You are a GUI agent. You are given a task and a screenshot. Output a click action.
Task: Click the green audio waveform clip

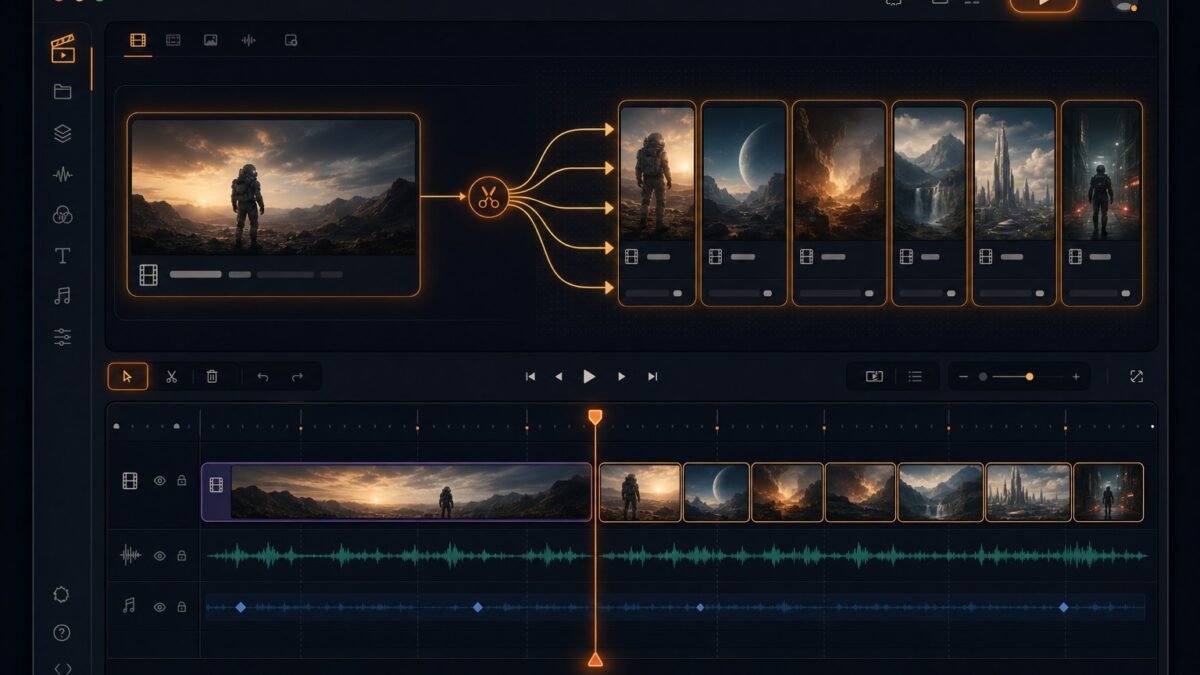[677, 555]
